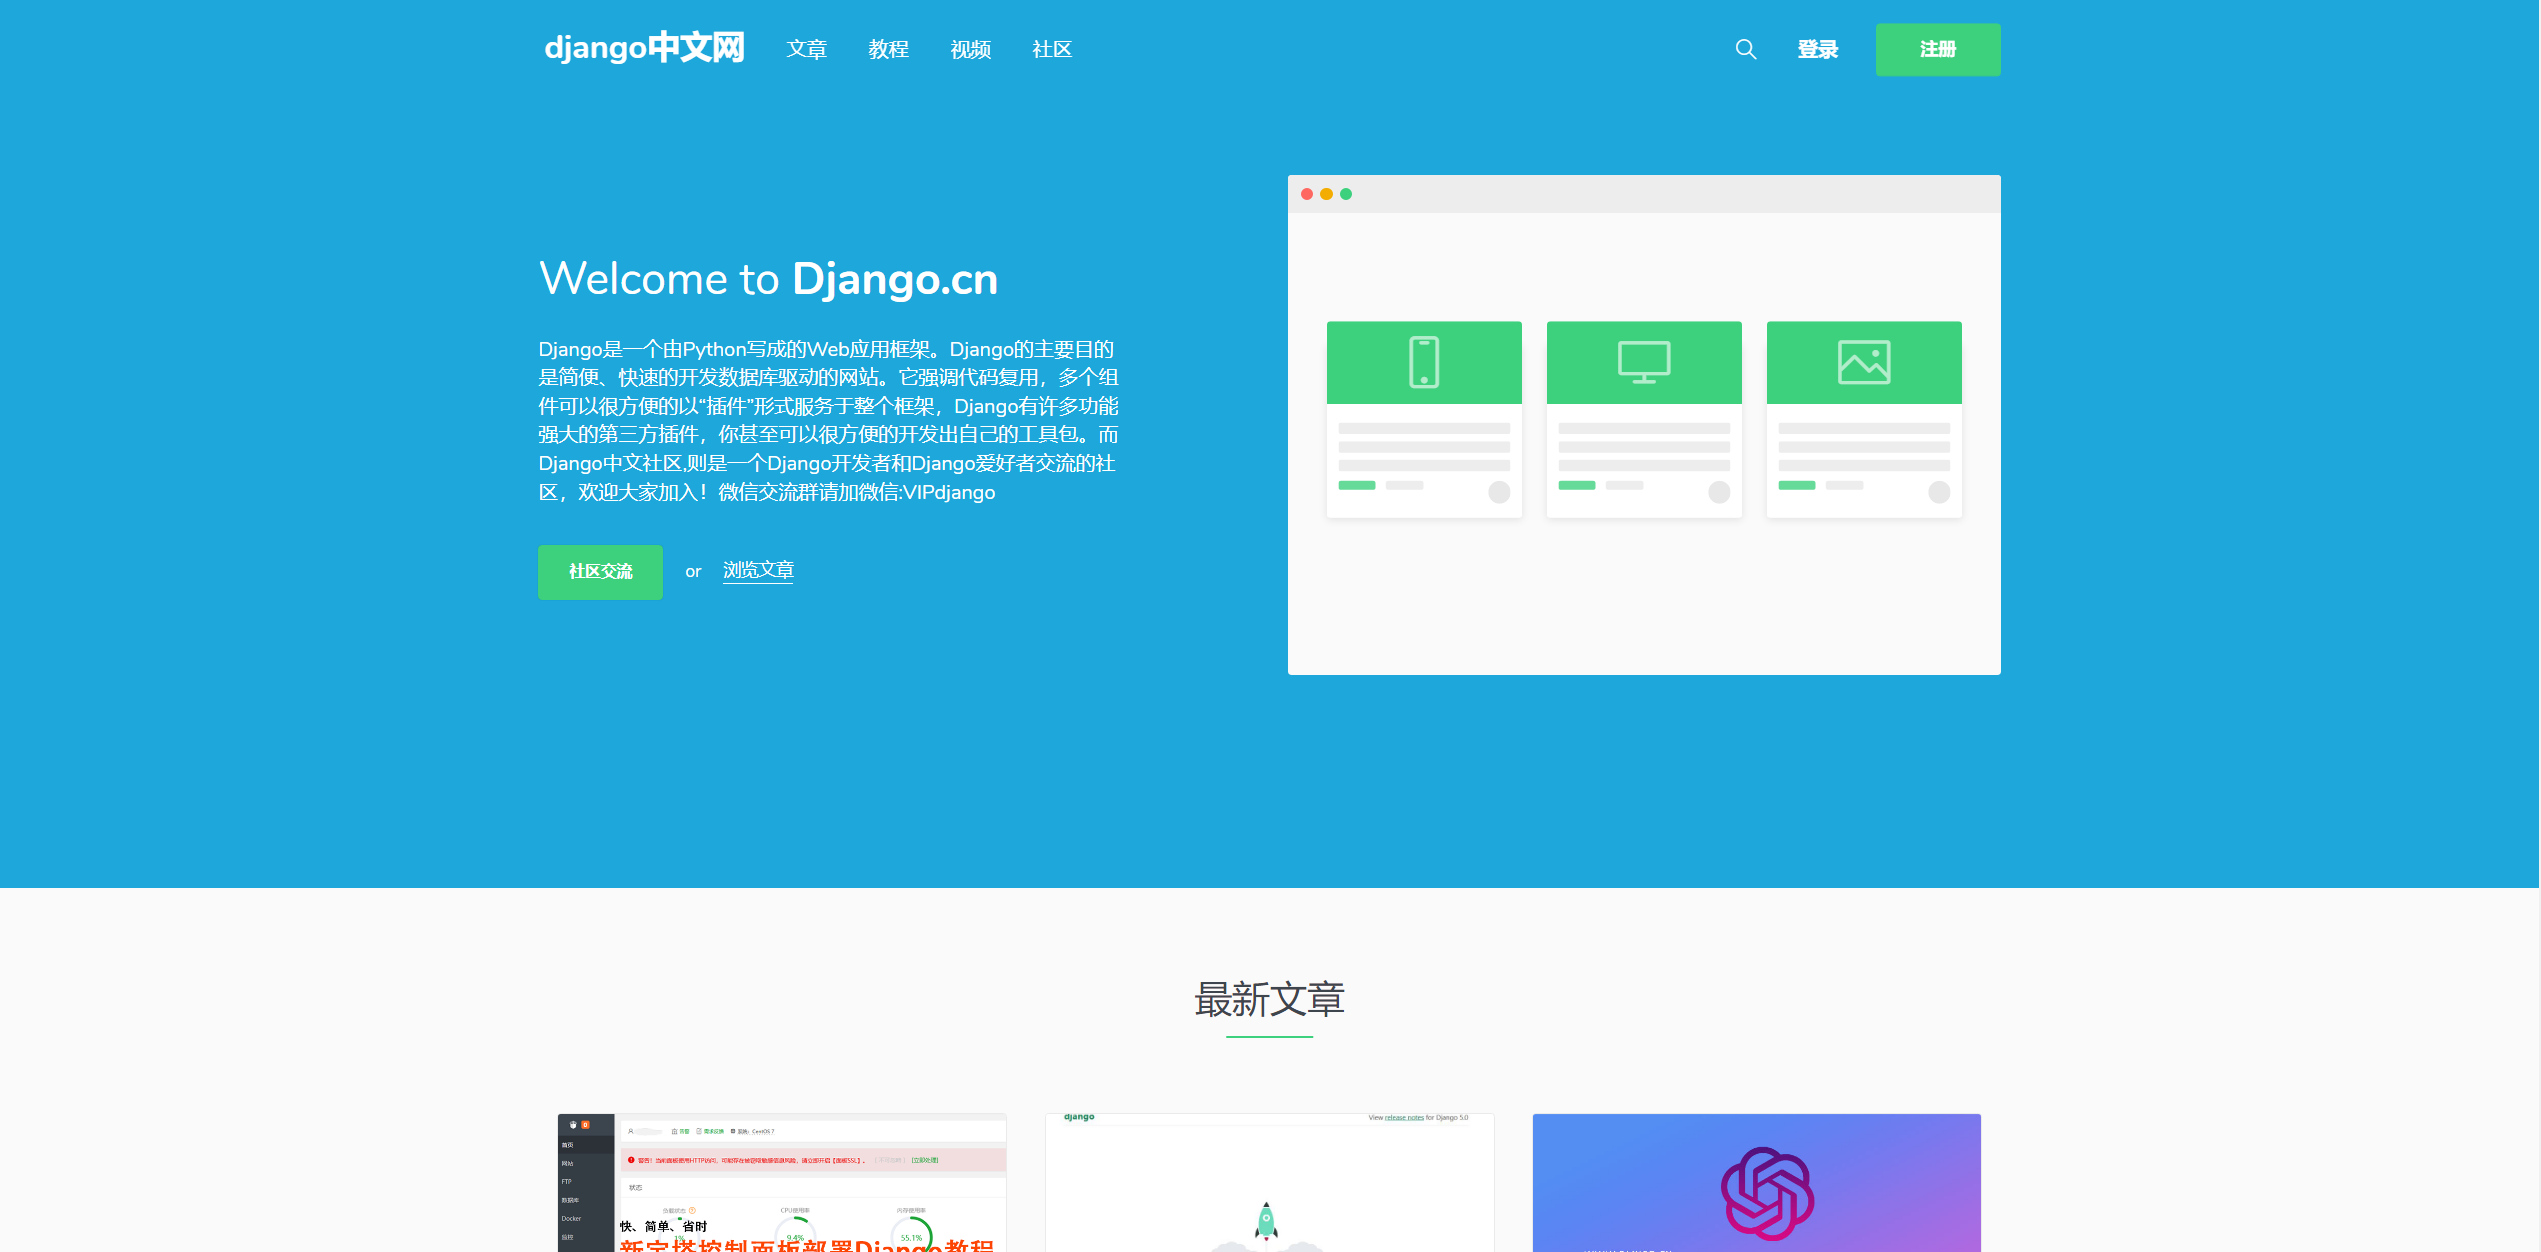Open the 教程 nav menu
Screen dimensions: 2541x1252
click(888, 49)
